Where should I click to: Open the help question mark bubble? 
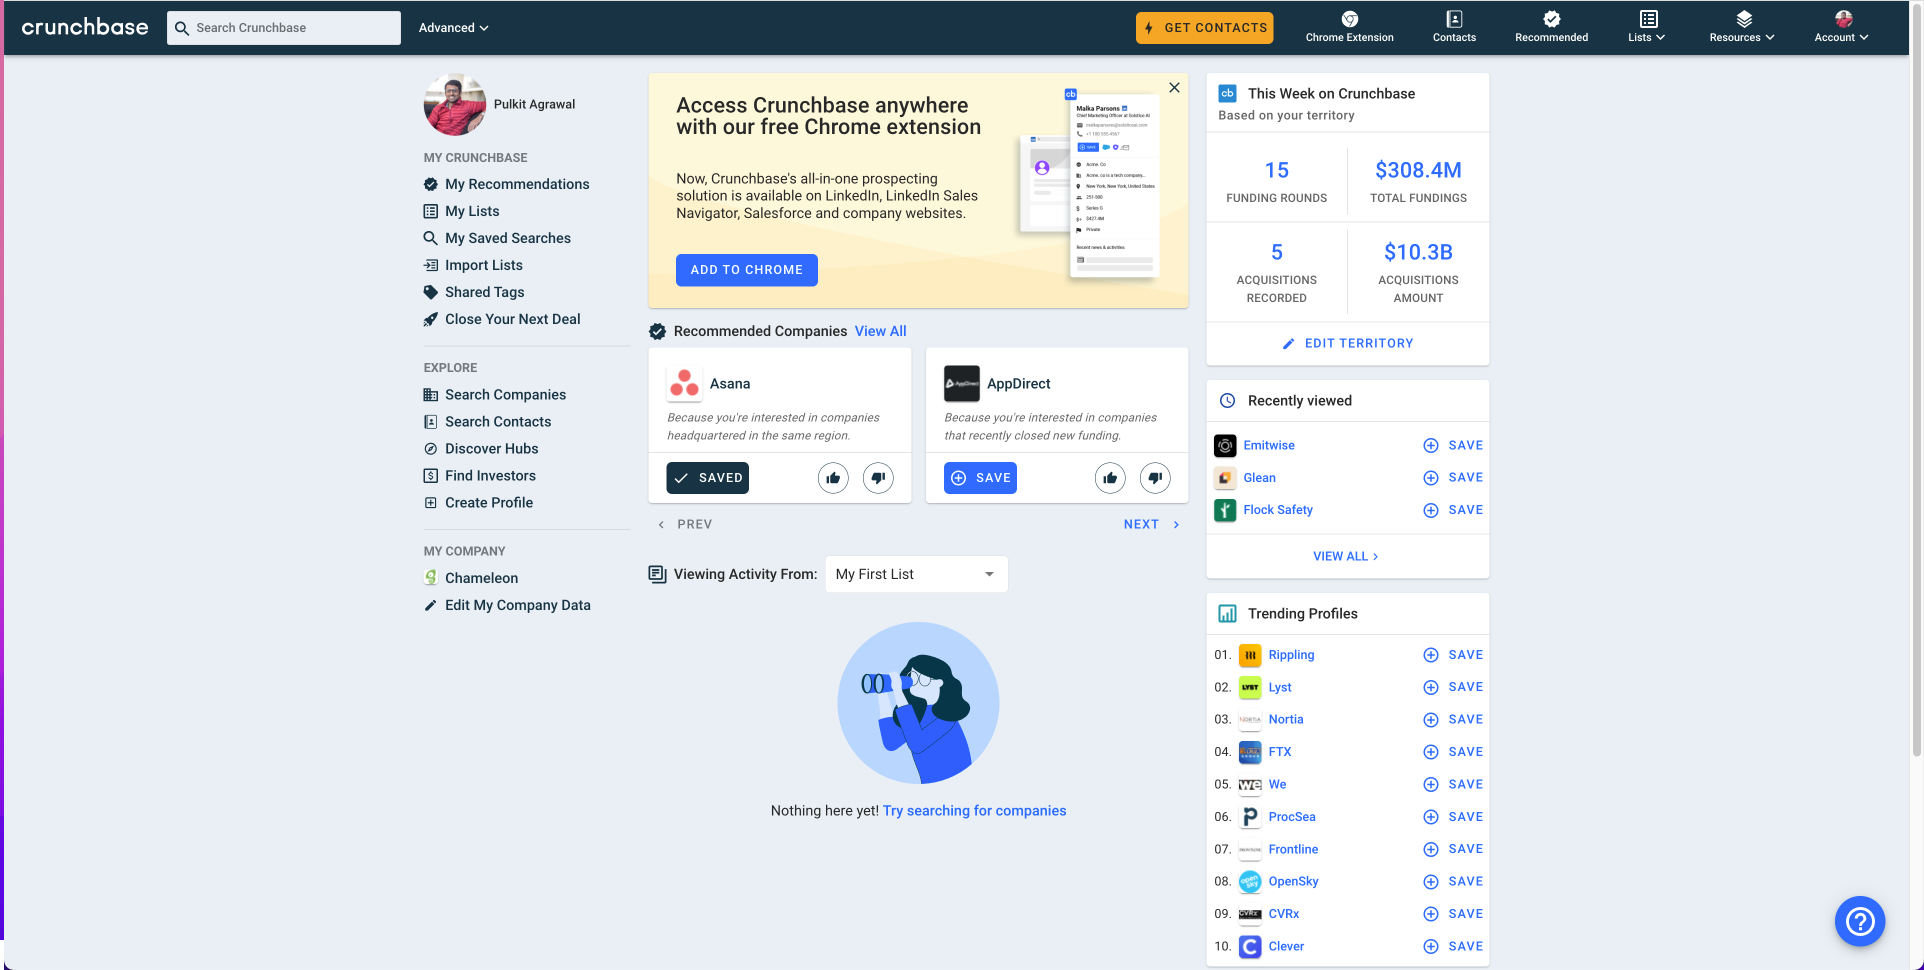[x=1860, y=921]
